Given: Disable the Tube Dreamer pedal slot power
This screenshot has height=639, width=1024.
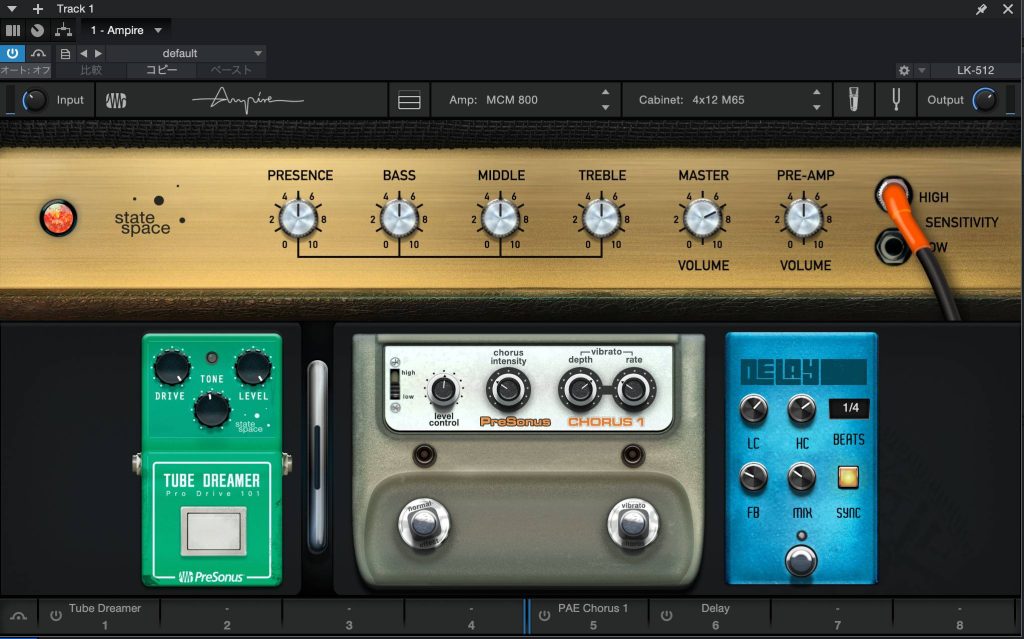Looking at the screenshot, I should 56,616.
